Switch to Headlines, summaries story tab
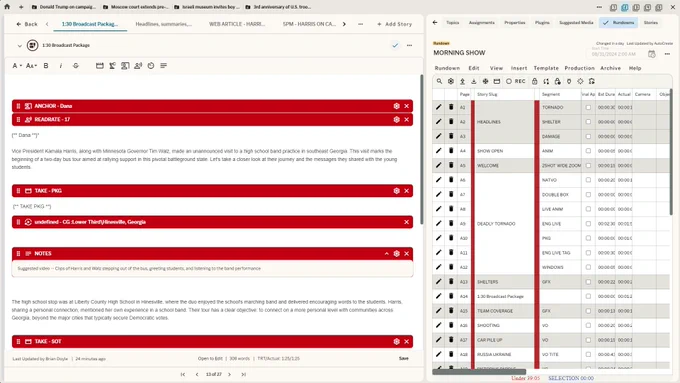 (x=164, y=24)
